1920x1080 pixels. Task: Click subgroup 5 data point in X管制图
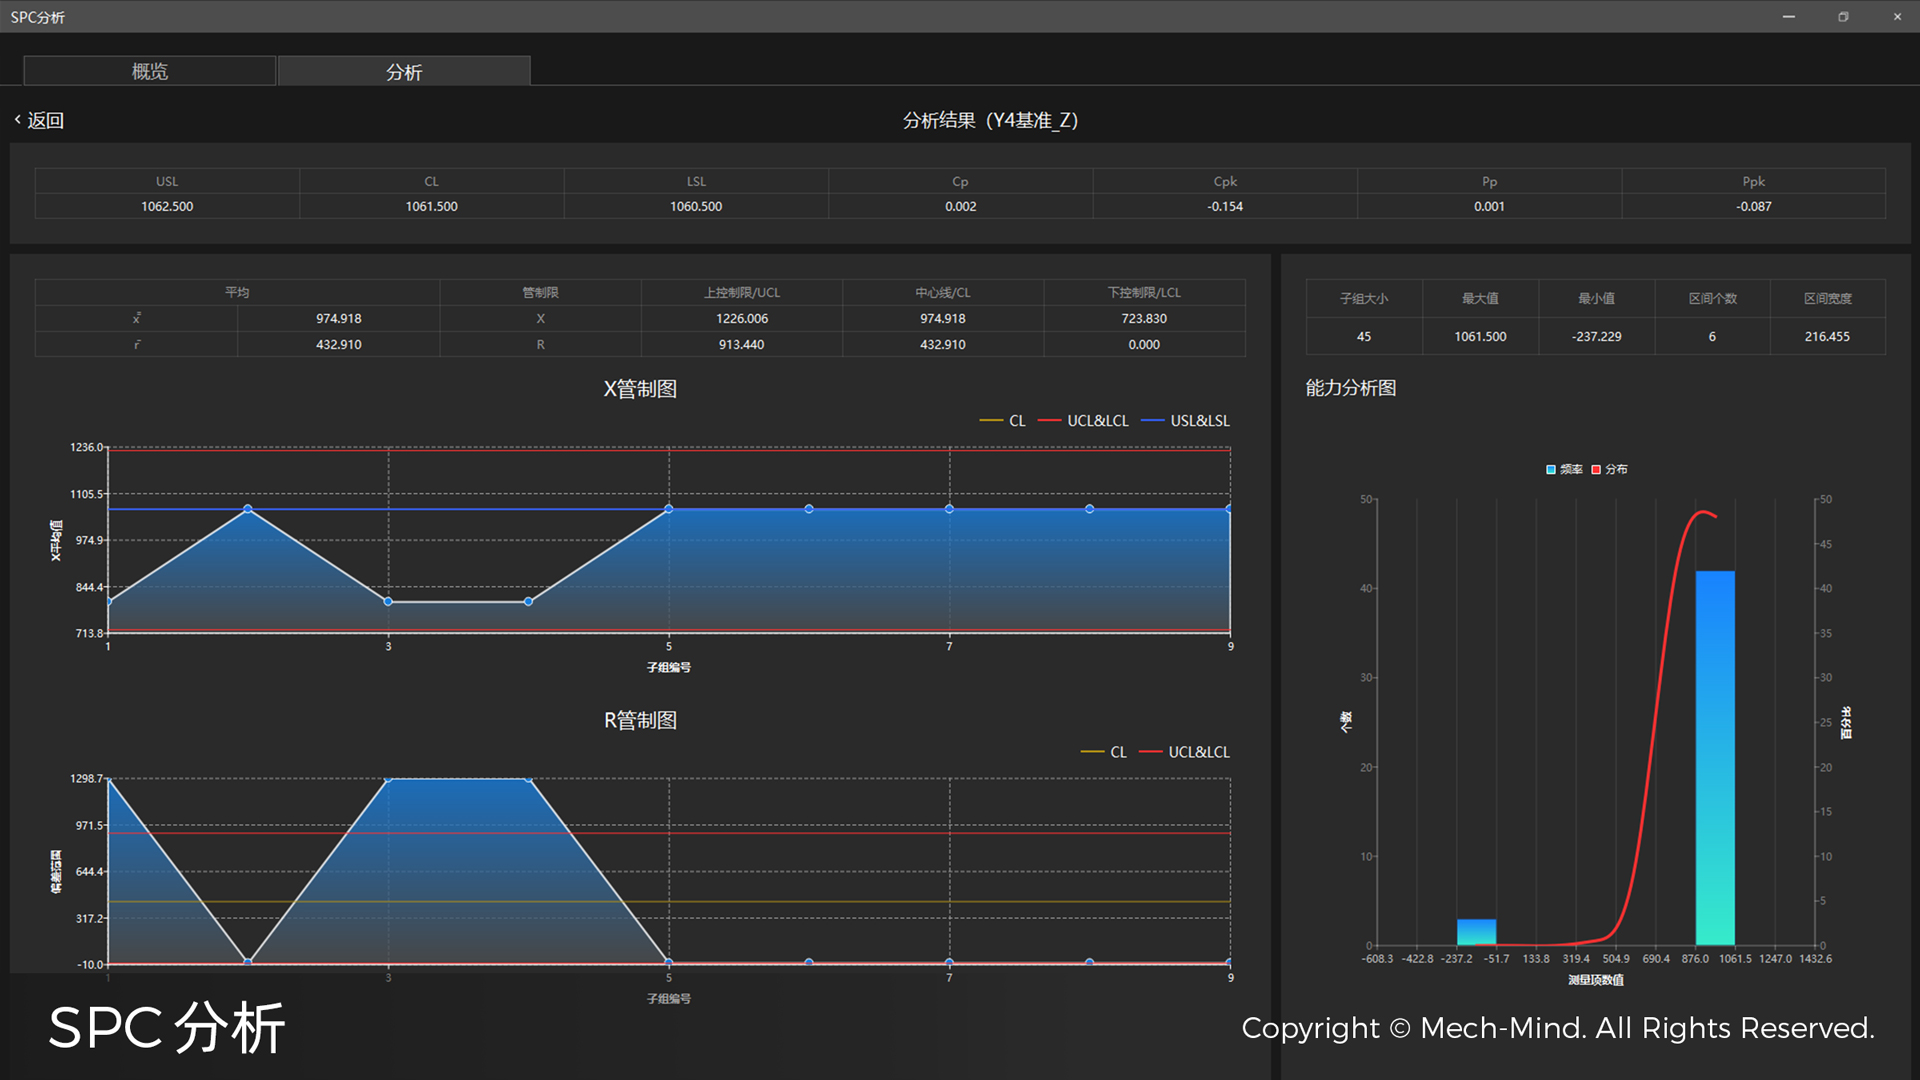click(x=669, y=509)
